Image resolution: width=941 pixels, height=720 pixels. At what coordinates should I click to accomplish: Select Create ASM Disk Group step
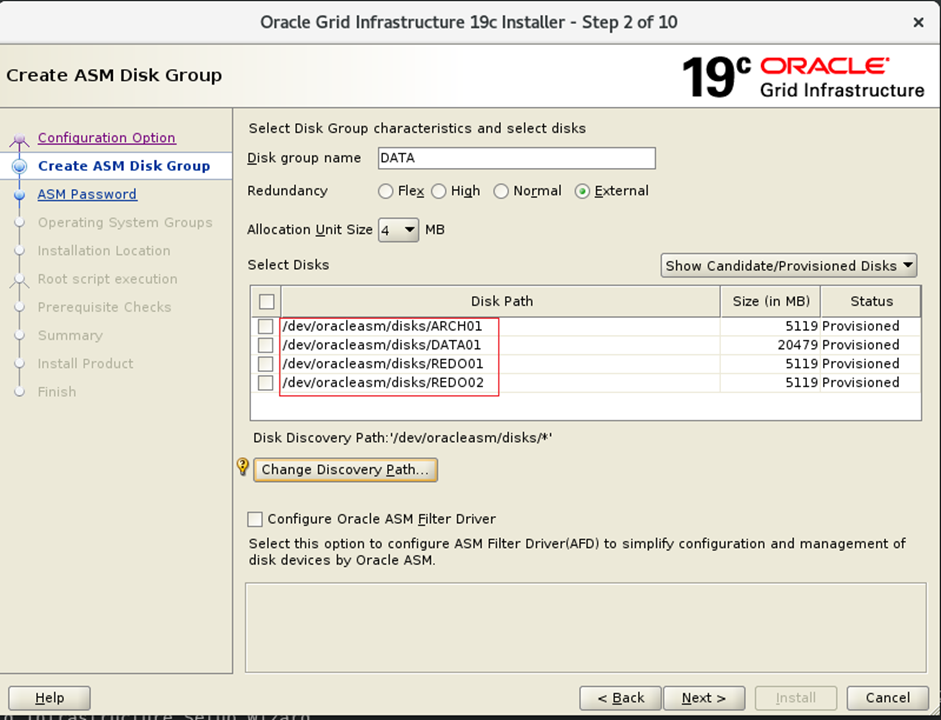[x=124, y=166]
